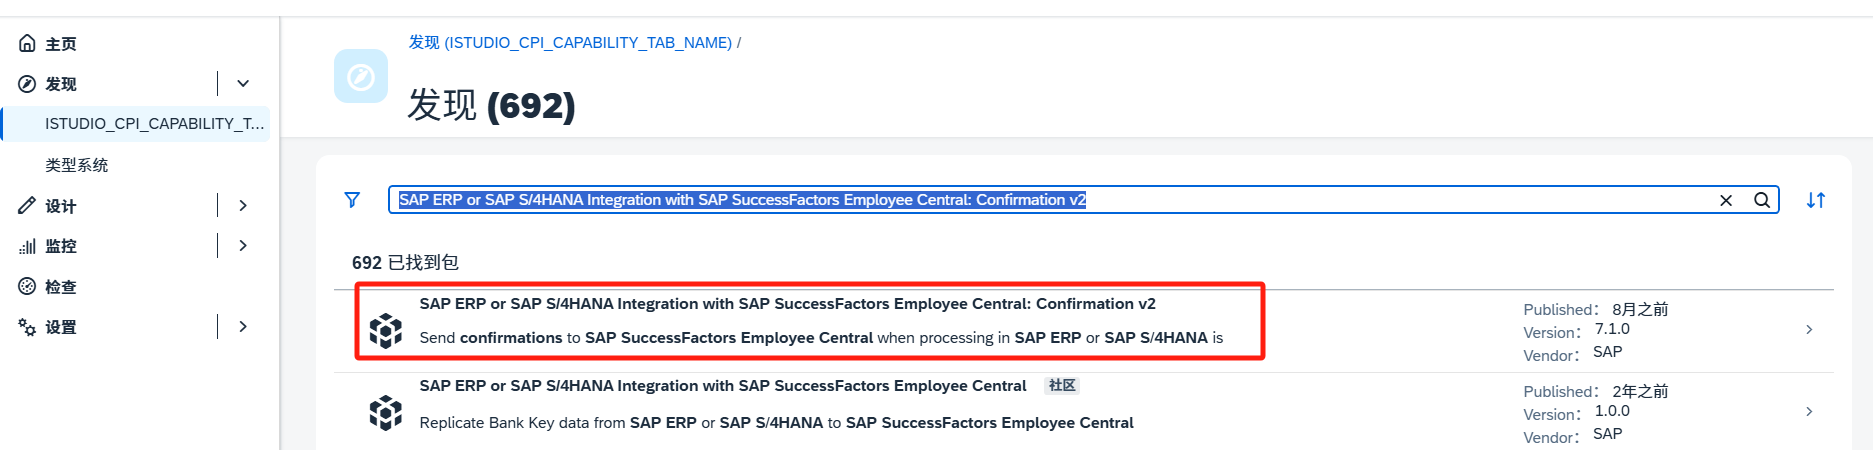Image resolution: width=1873 pixels, height=450 pixels.
Task: Open the SAP ERP Employee Central 社区 package title
Action: 723,386
